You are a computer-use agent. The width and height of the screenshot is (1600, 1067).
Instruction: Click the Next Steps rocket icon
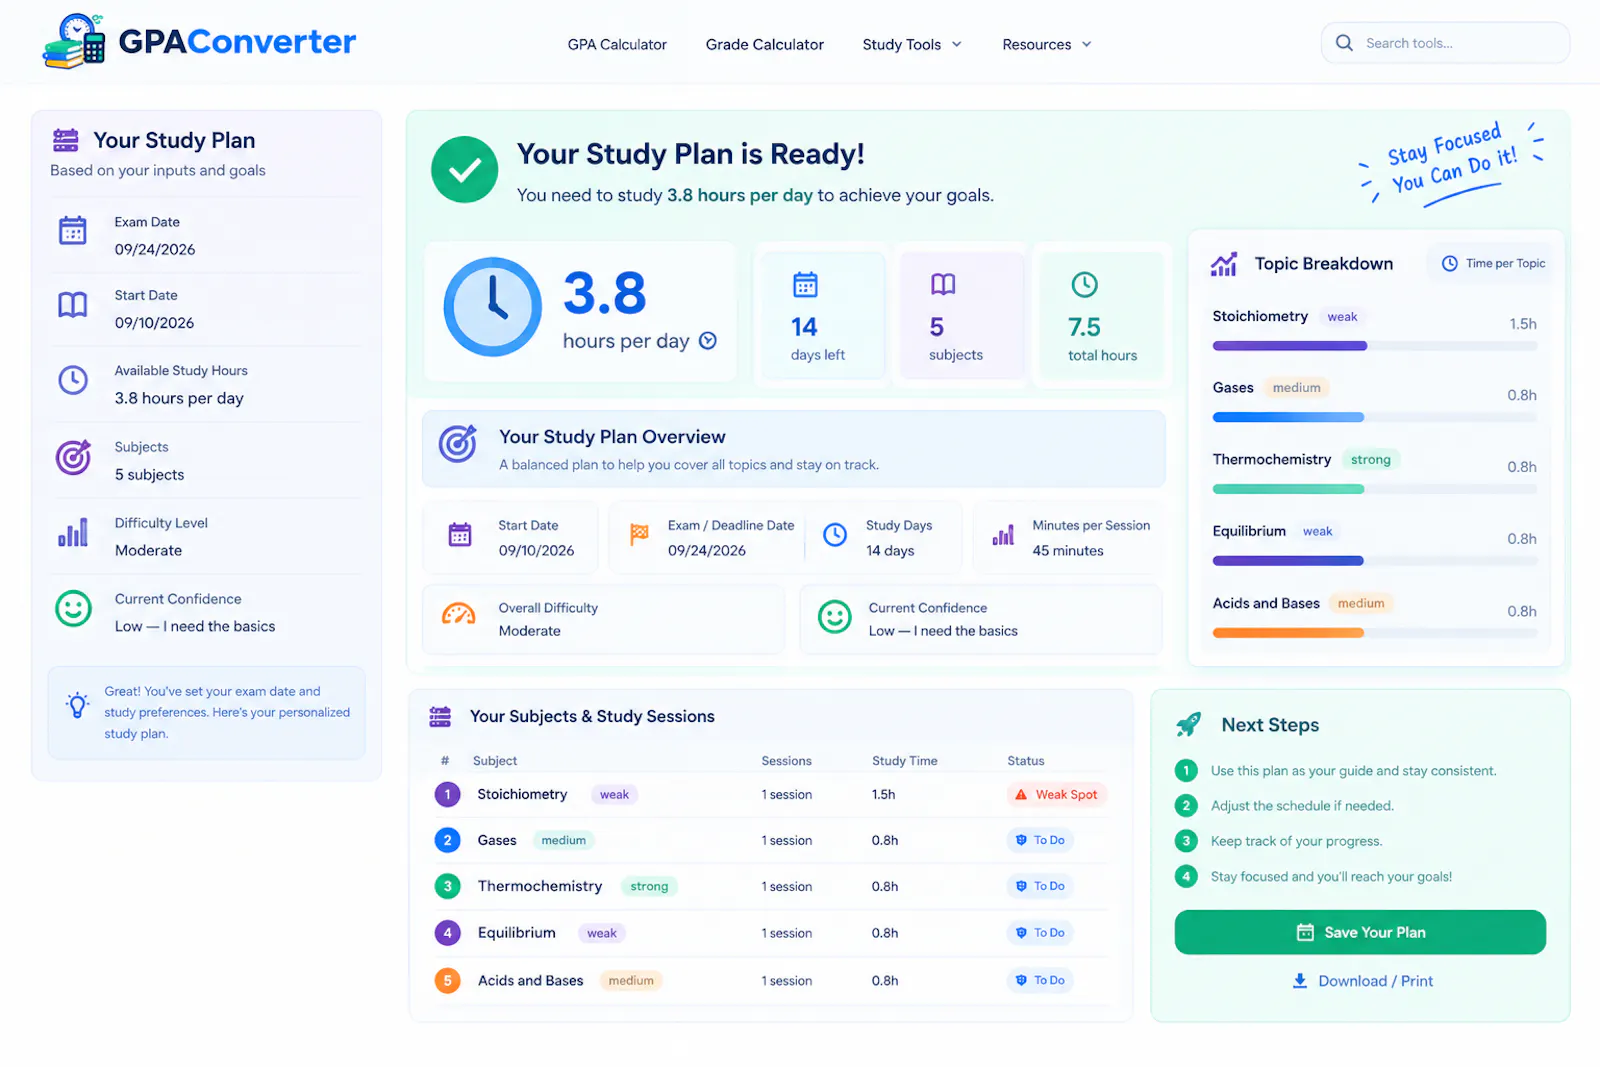click(x=1189, y=724)
